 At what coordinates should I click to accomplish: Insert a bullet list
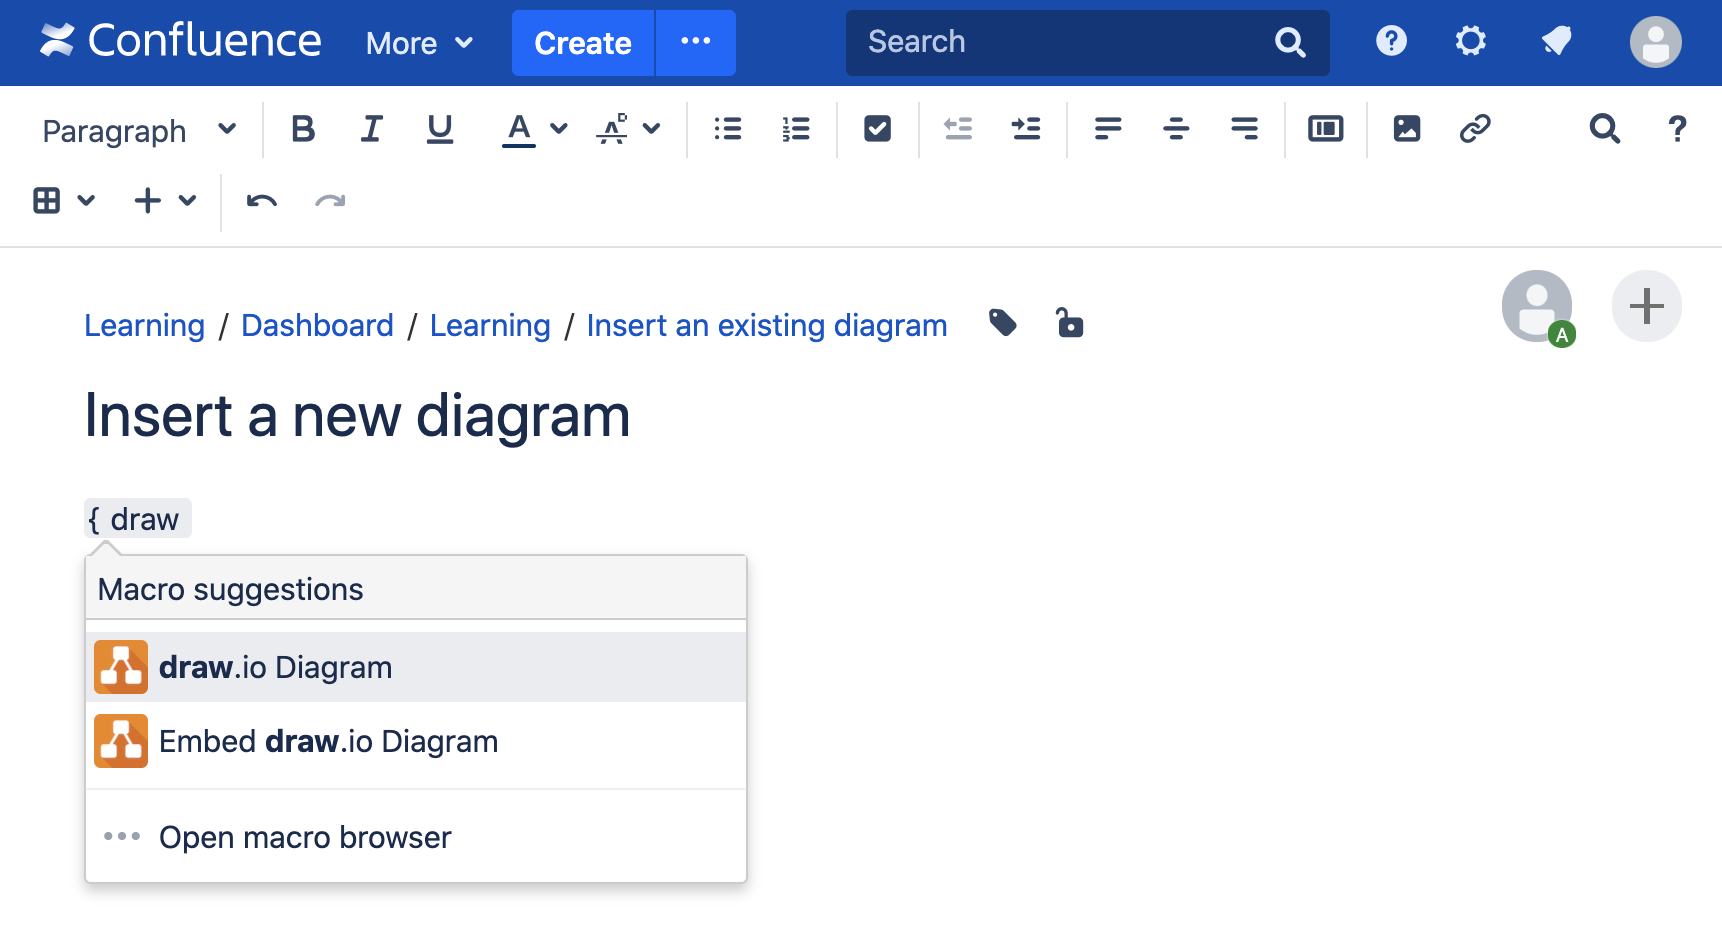click(728, 129)
